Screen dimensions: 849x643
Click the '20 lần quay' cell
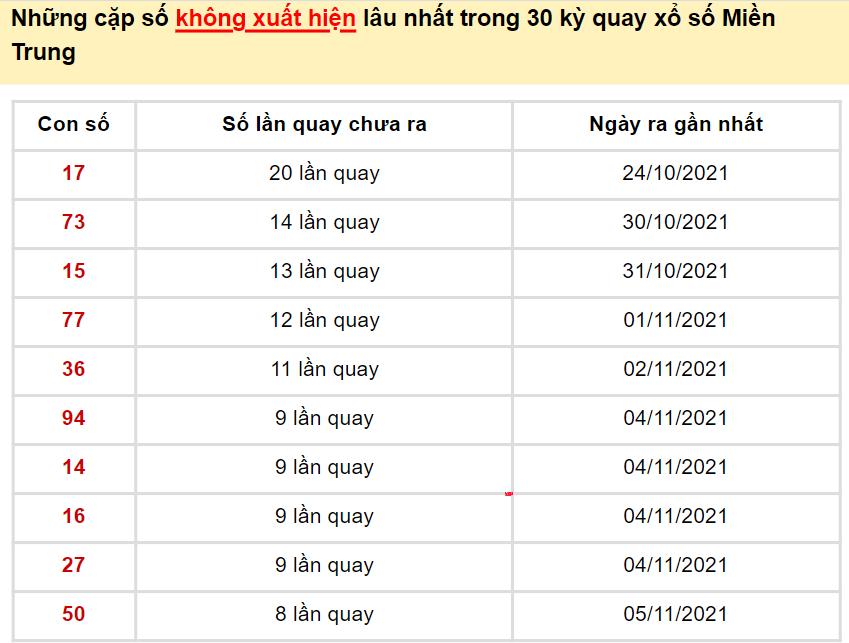pyautogui.click(x=324, y=173)
